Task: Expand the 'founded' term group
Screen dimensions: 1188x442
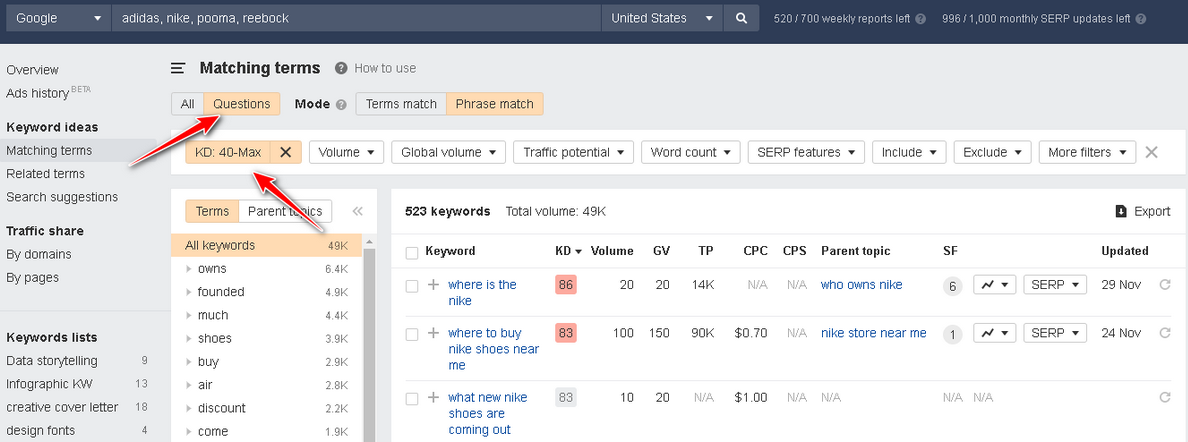Action: (189, 292)
